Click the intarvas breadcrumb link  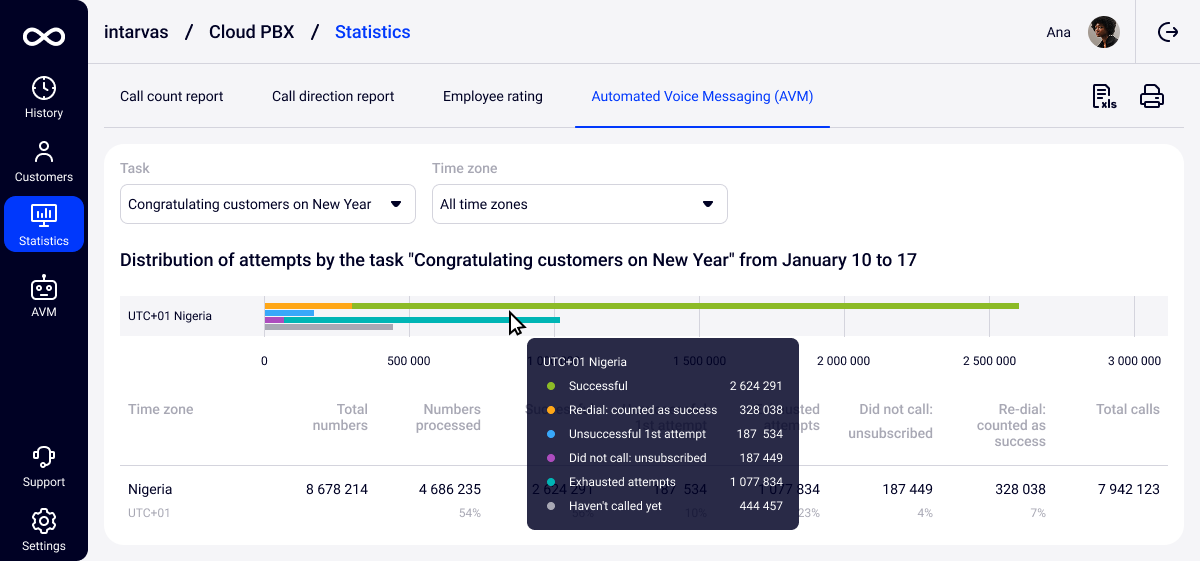click(x=137, y=32)
